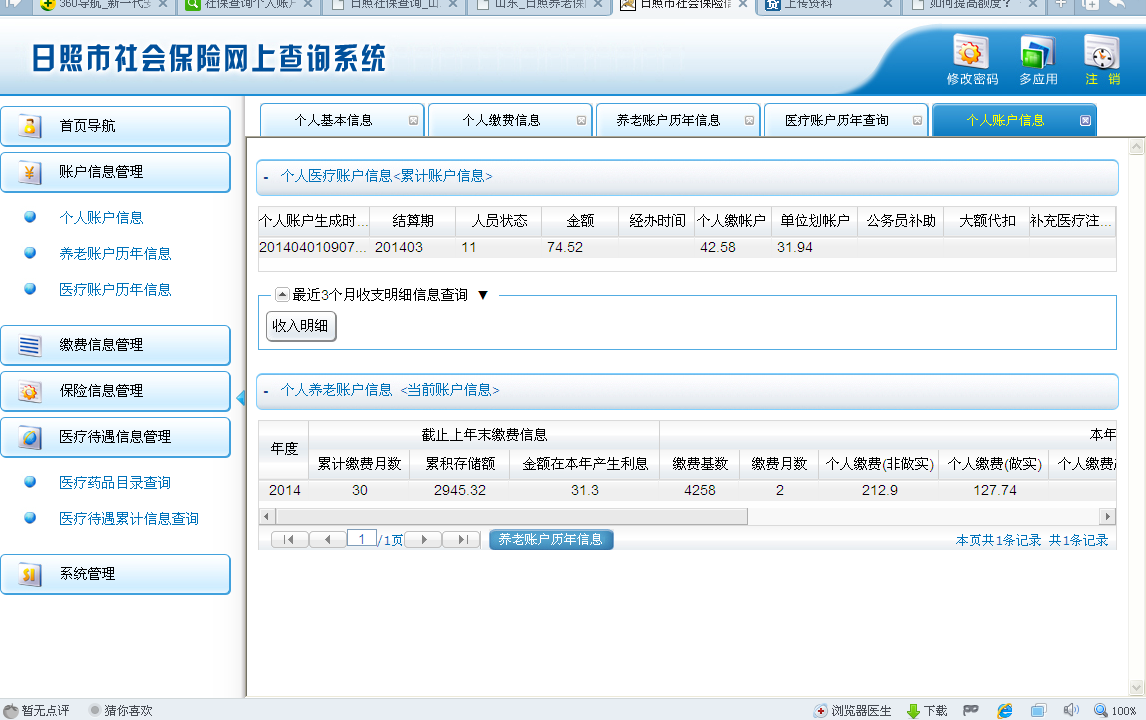The height and width of the screenshot is (720, 1146).
Task: Click the 缴费信息管理 list icon
Action: click(x=30, y=345)
